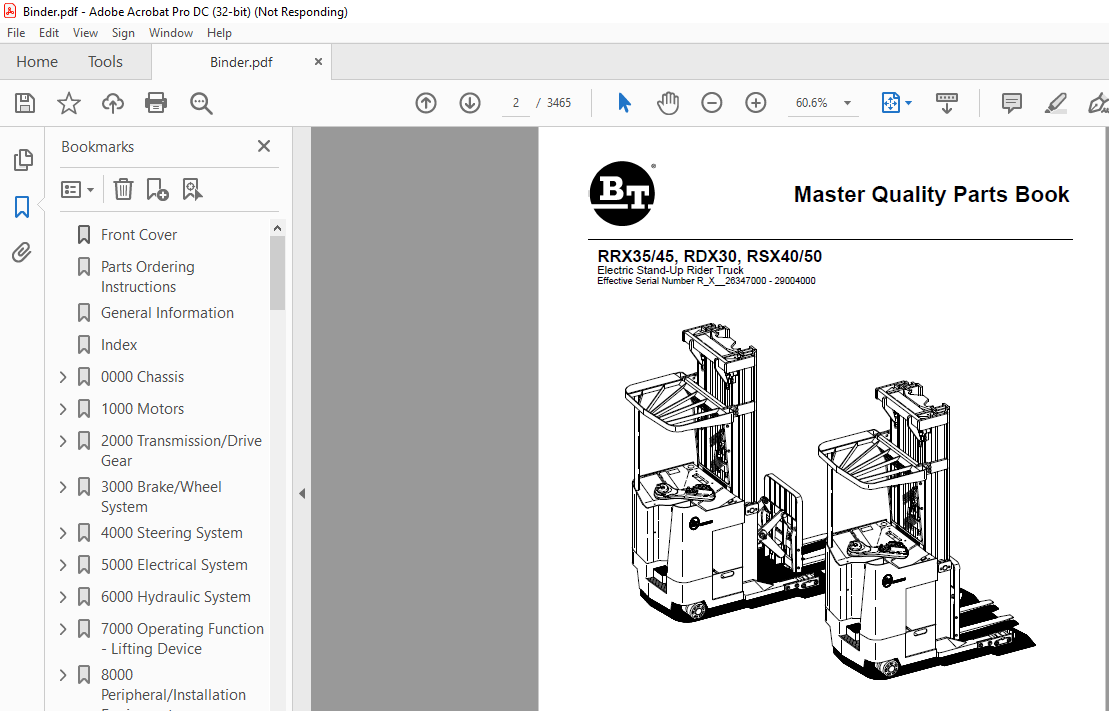Image resolution: width=1109 pixels, height=711 pixels.
Task: Click the upload to cloud icon
Action: (112, 103)
